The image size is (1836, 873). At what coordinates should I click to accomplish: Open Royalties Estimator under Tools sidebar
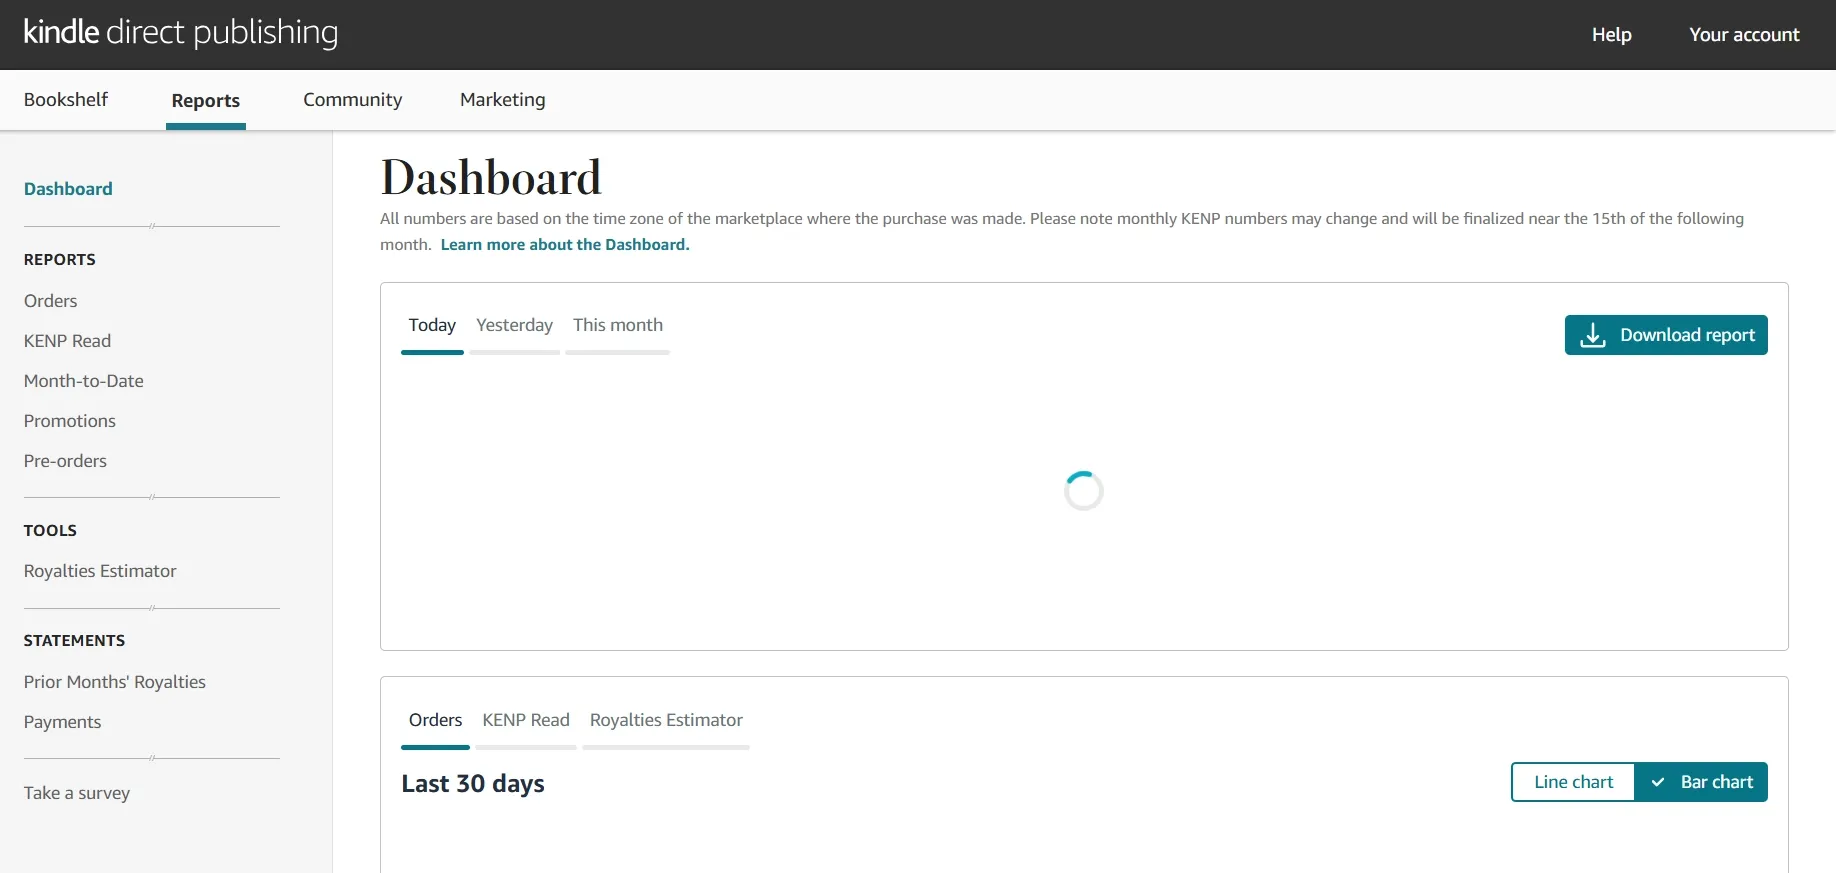click(x=100, y=571)
